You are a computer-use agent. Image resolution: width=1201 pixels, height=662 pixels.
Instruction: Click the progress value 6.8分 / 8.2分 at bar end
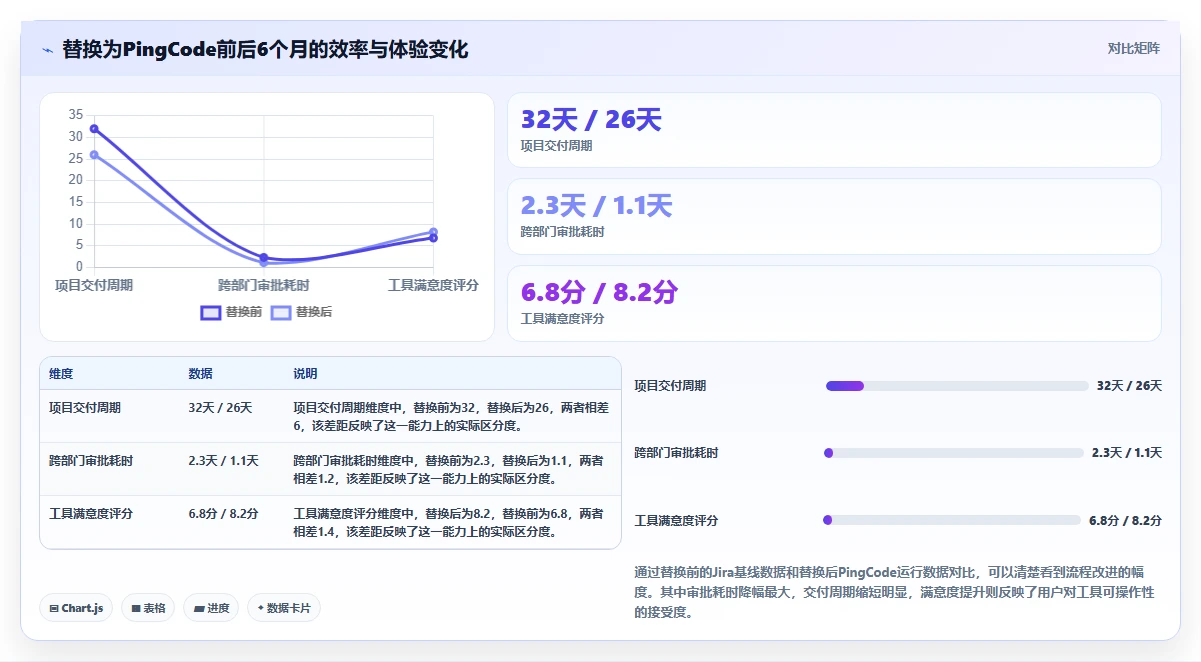[x=1125, y=521]
